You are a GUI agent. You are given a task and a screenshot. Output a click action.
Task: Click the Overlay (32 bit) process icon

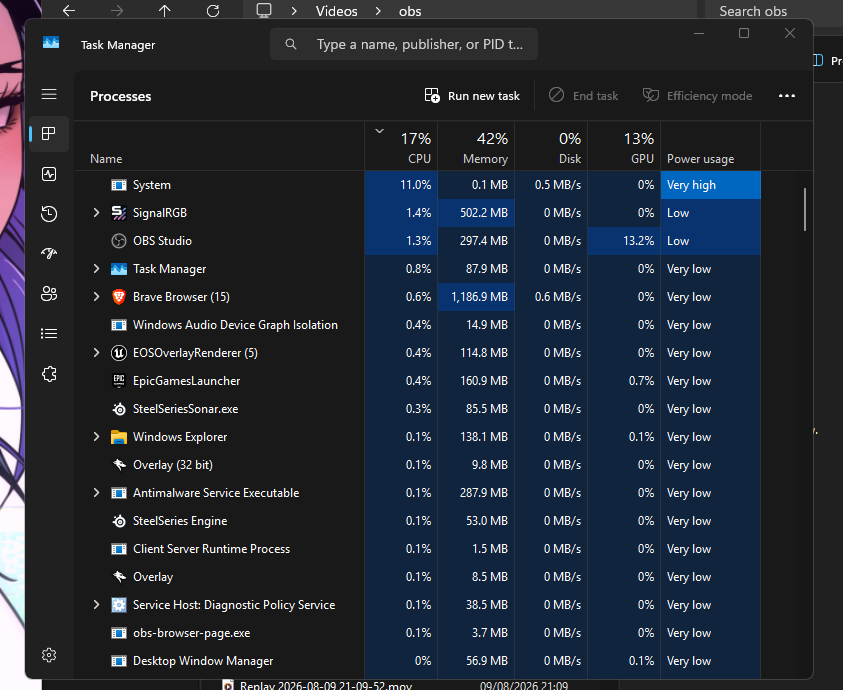pos(119,465)
